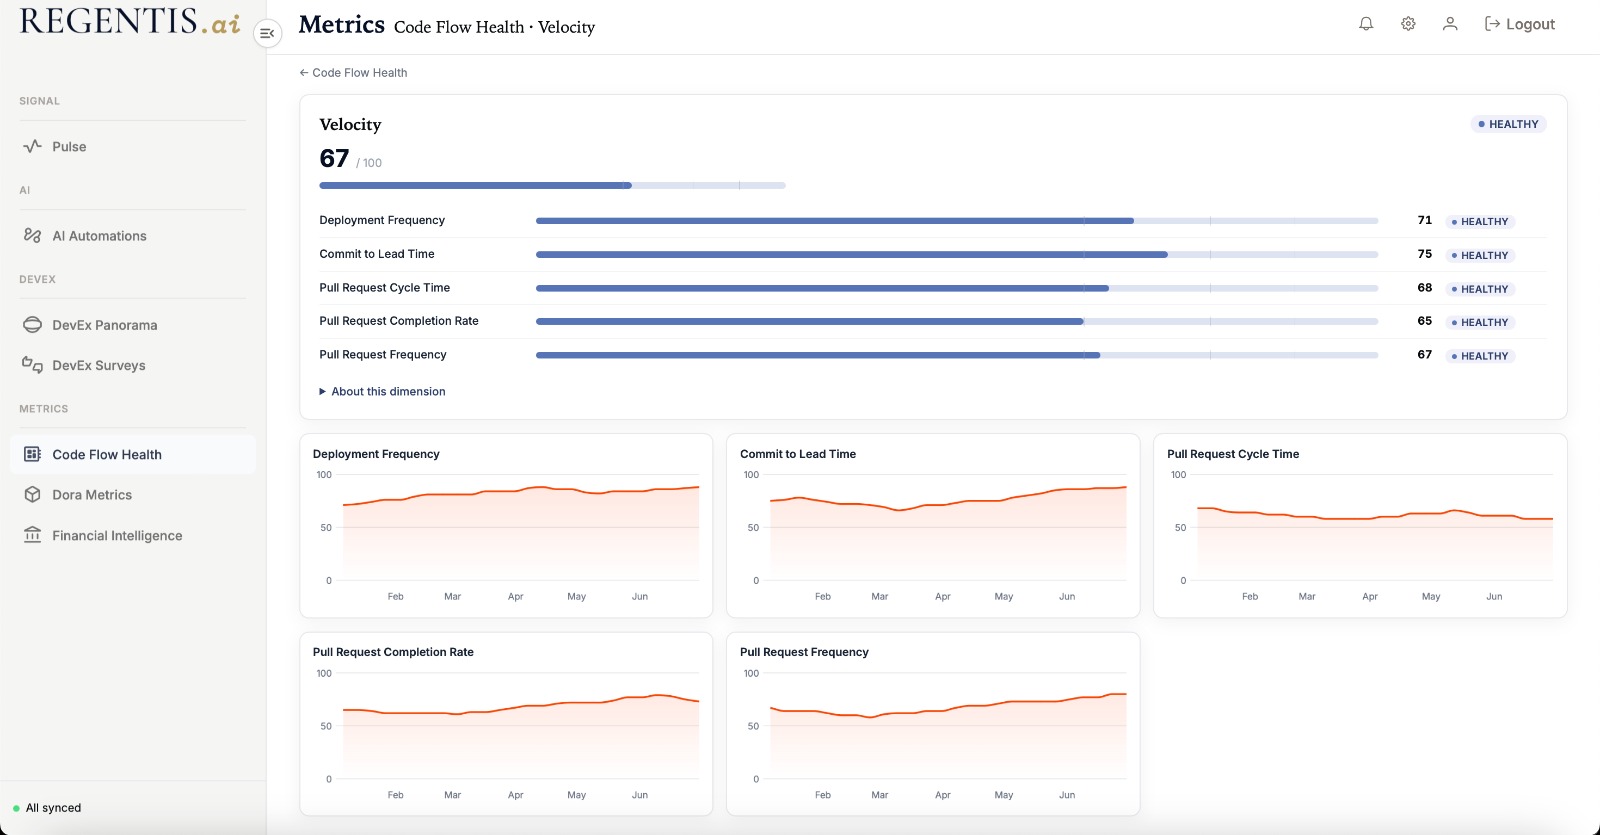
Task: Open the notifications bell icon
Action: pyautogui.click(x=1366, y=24)
